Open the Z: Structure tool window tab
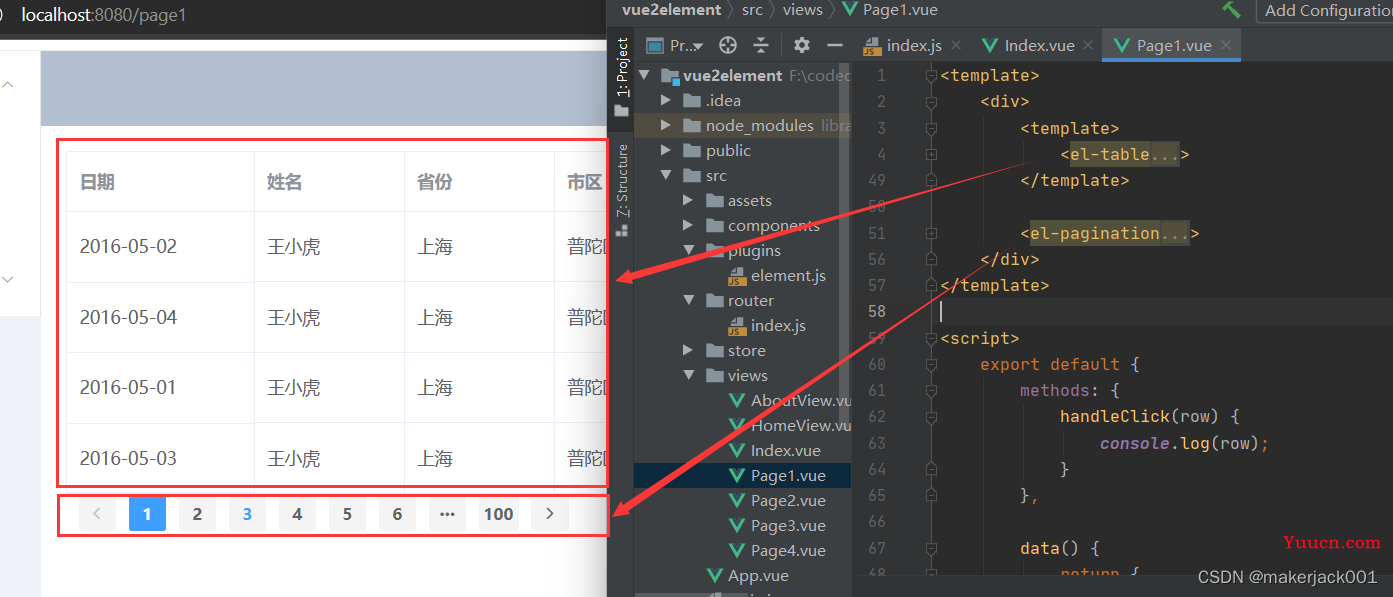 pyautogui.click(x=622, y=190)
